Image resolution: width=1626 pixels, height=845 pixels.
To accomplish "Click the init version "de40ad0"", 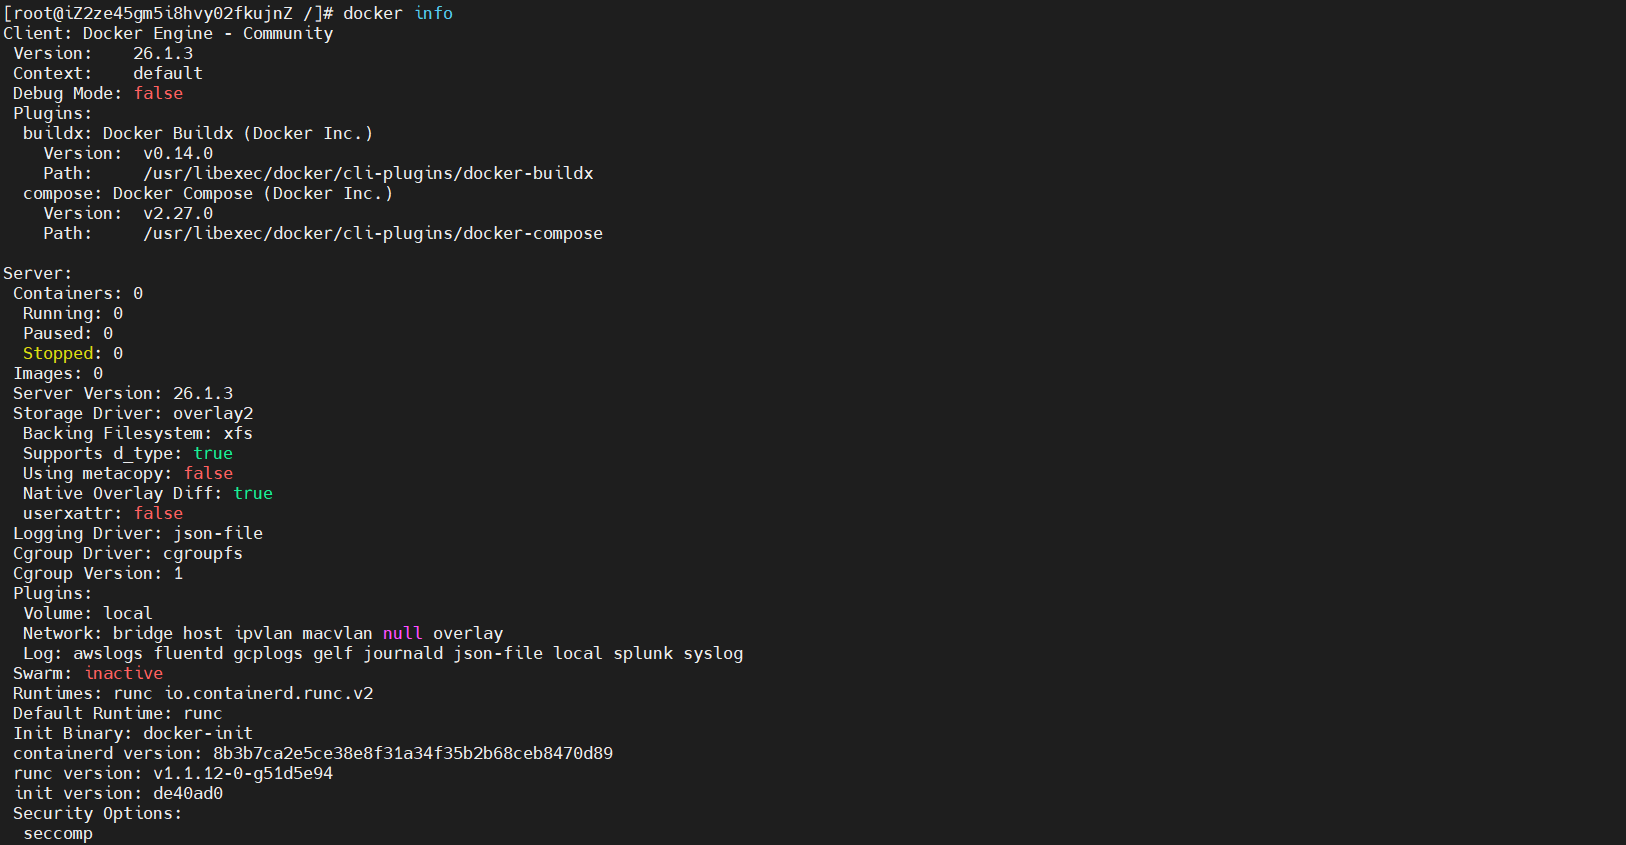I will coord(187,793).
